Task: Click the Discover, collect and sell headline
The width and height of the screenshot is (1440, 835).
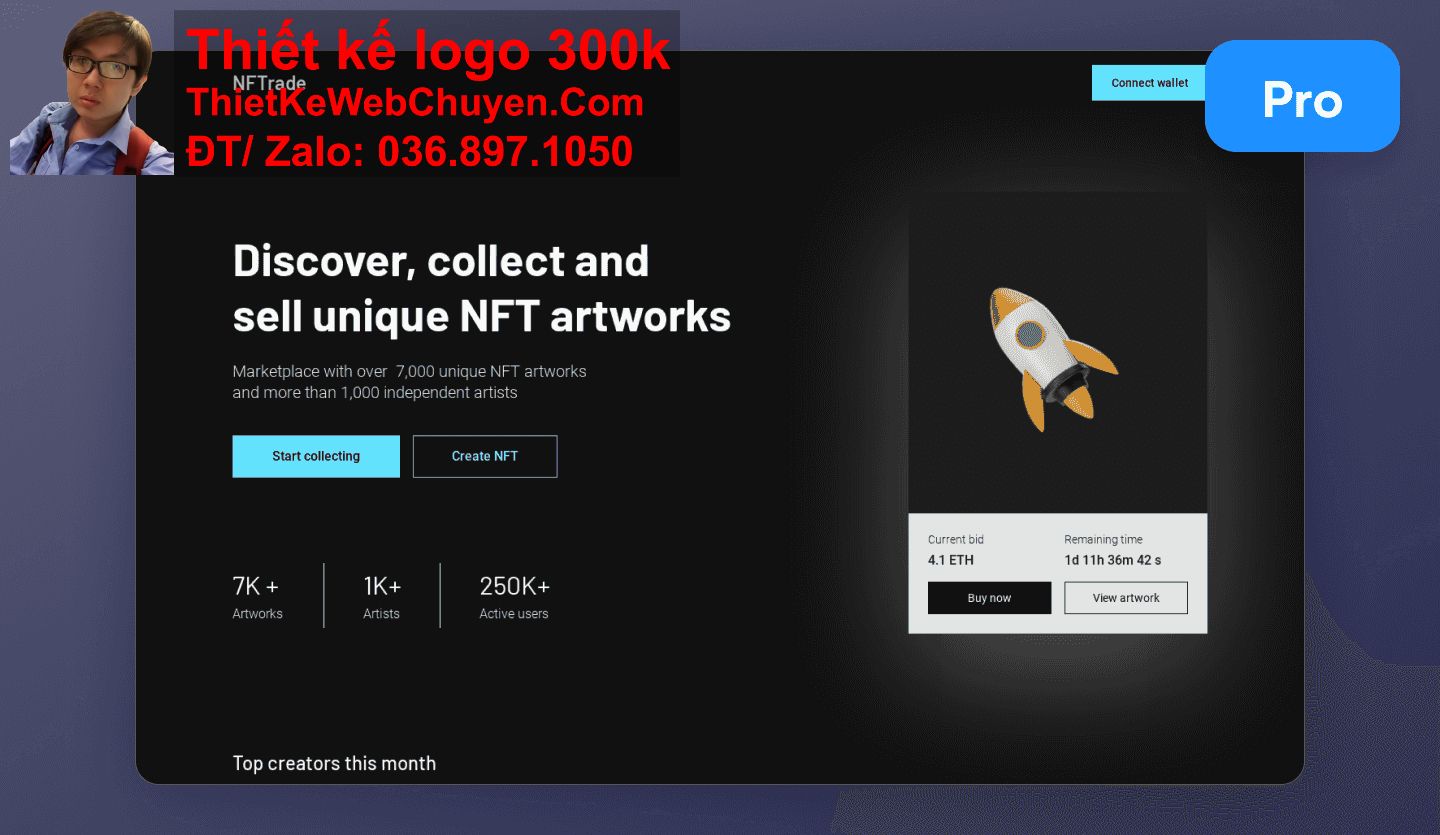Action: 482,288
